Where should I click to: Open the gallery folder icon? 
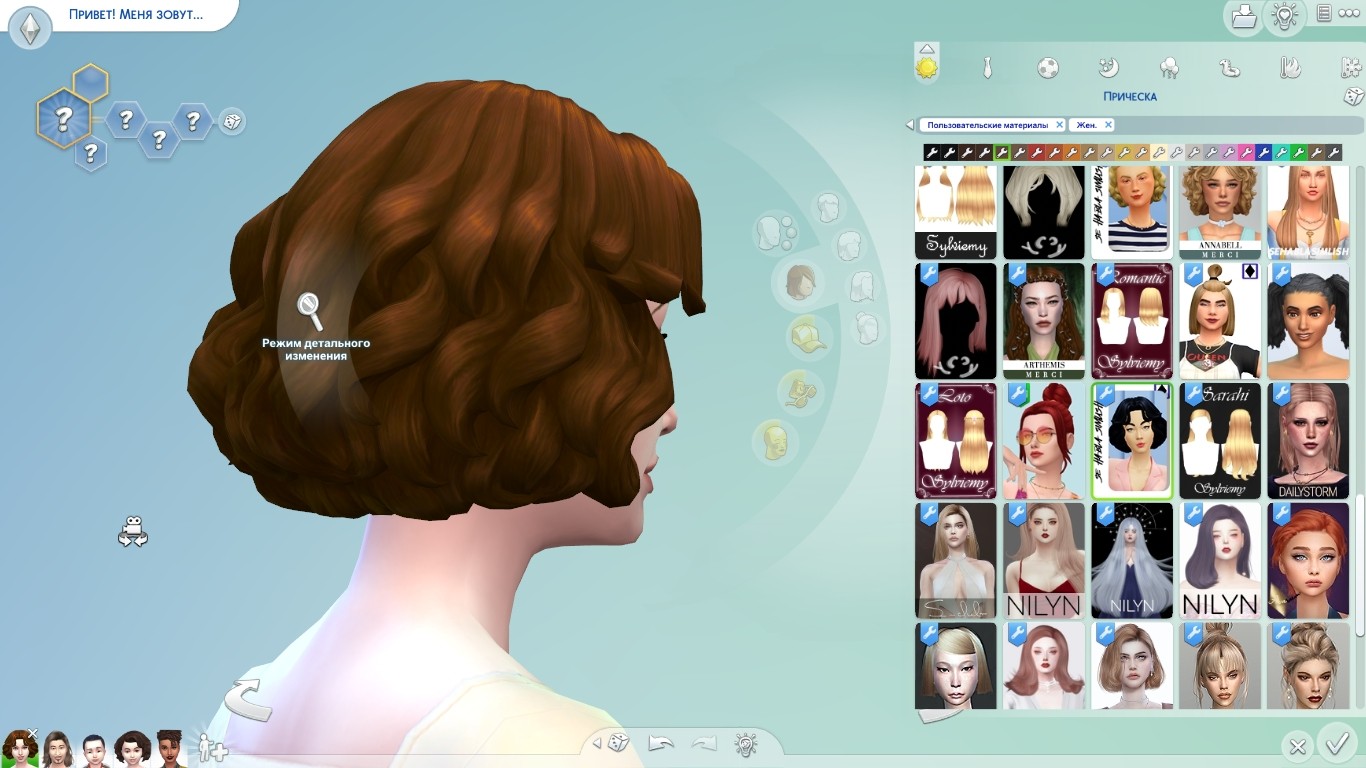(1243, 17)
